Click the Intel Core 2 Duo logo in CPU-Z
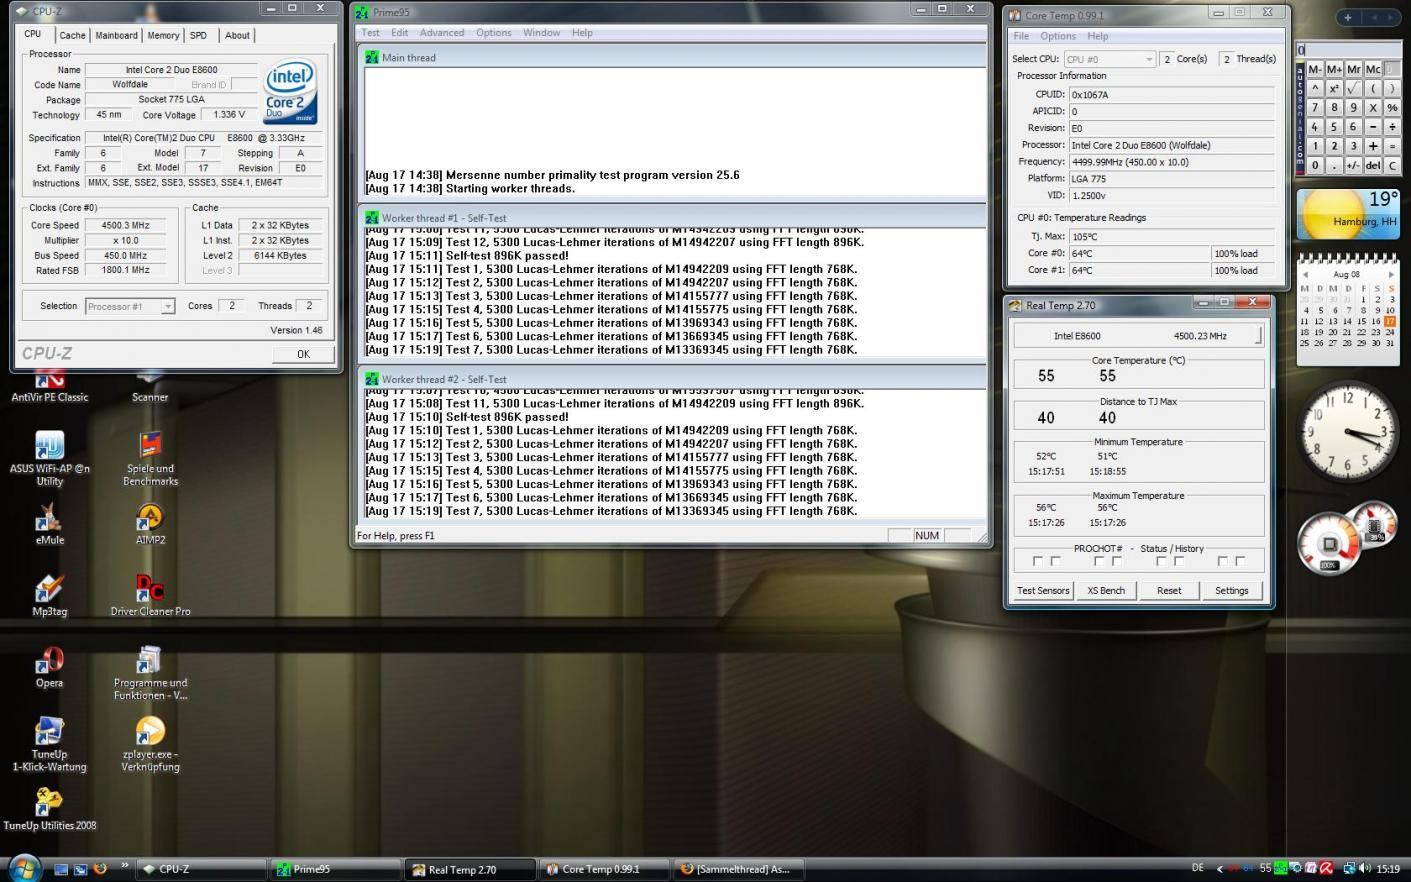 (290, 93)
